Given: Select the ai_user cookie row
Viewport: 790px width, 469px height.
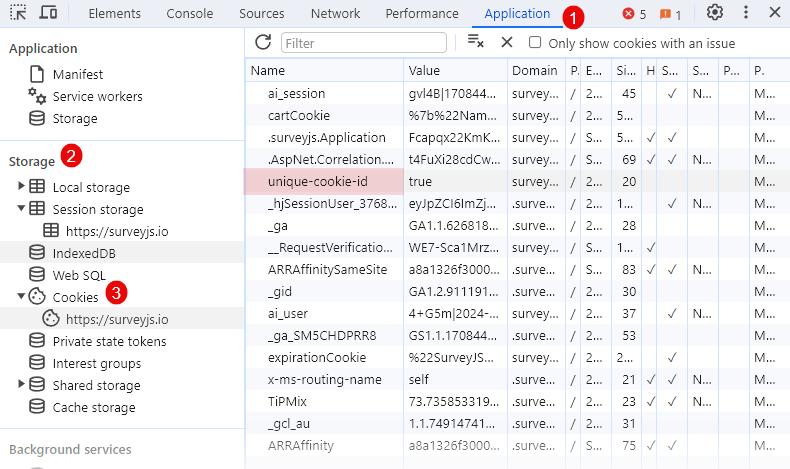Looking at the screenshot, I should tap(517, 313).
